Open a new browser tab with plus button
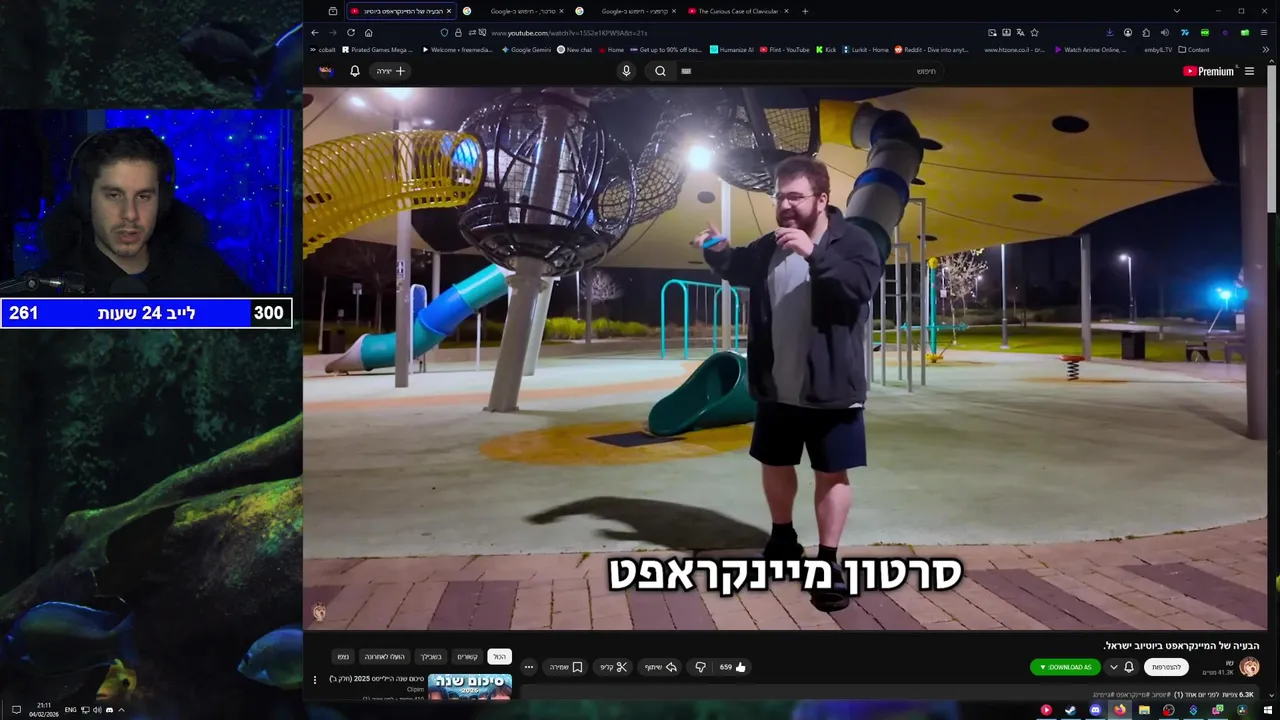 pos(805,11)
